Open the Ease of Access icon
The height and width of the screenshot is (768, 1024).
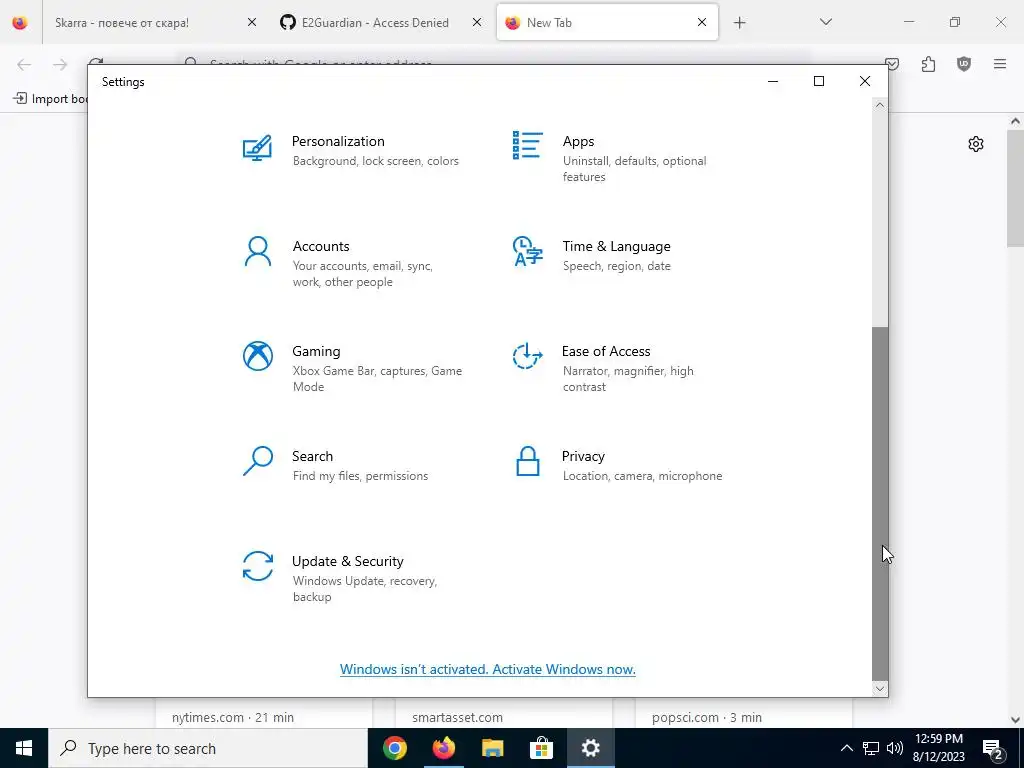(527, 356)
